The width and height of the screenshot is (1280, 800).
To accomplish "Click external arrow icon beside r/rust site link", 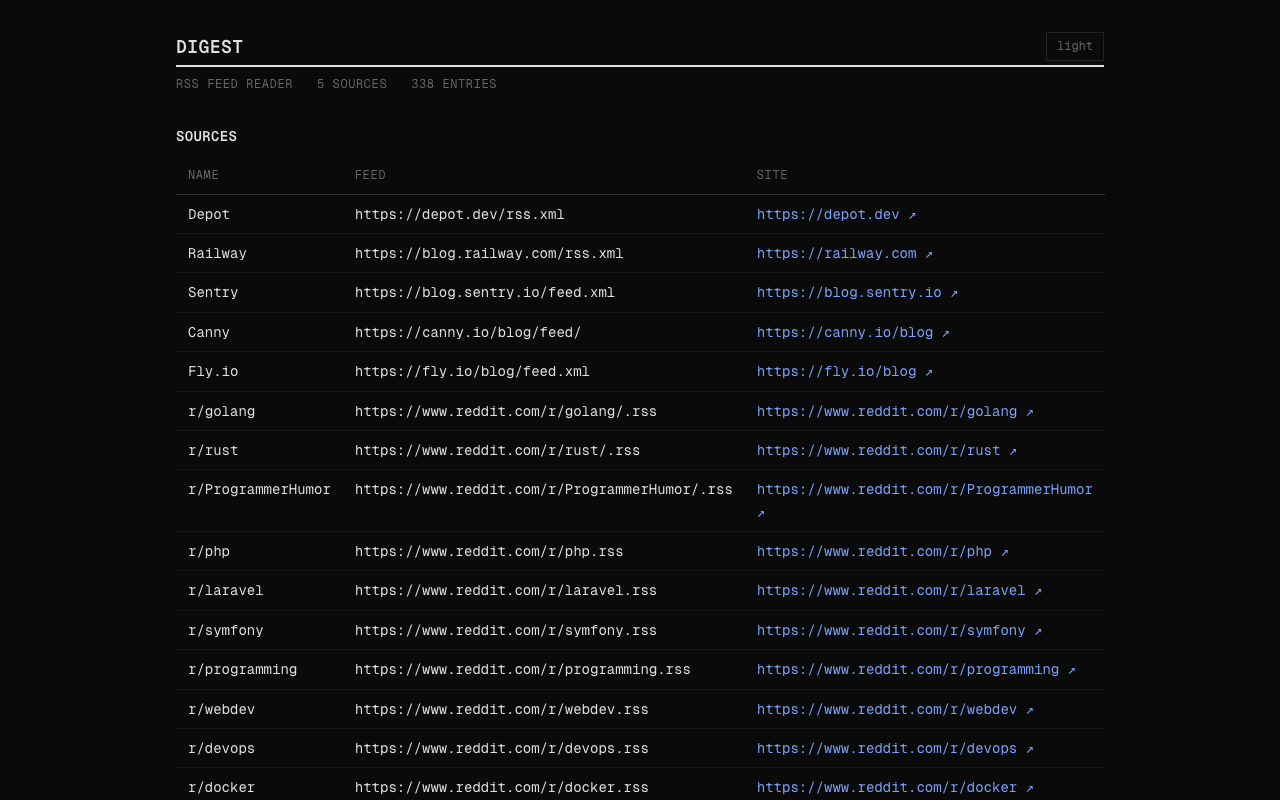I will click(1013, 451).
